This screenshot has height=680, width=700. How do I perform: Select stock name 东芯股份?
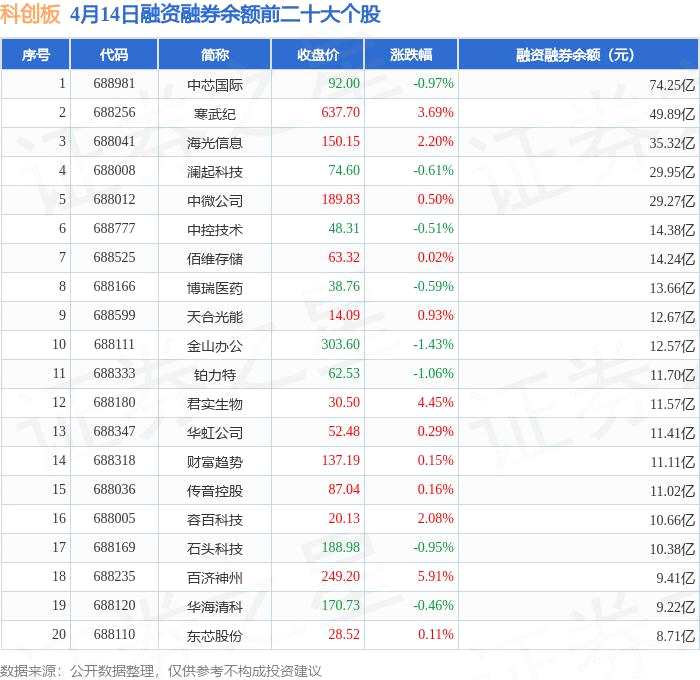[215, 636]
